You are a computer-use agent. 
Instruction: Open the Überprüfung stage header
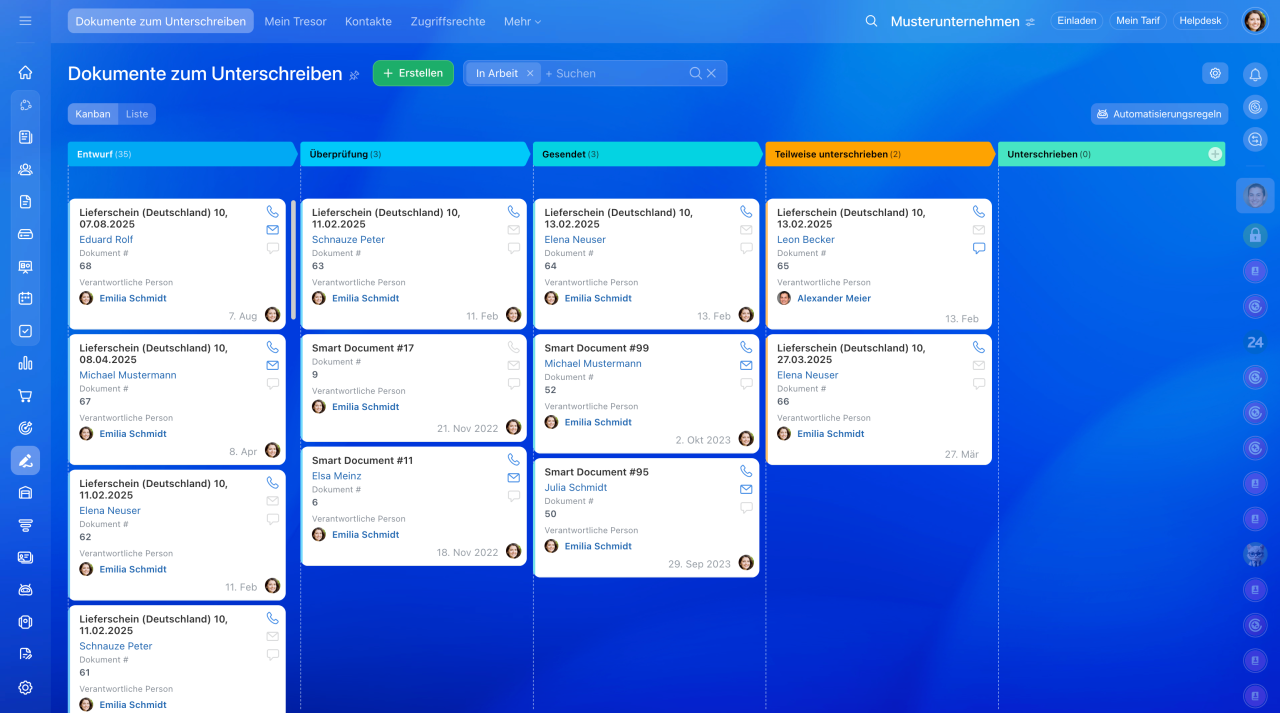pyautogui.click(x=414, y=154)
